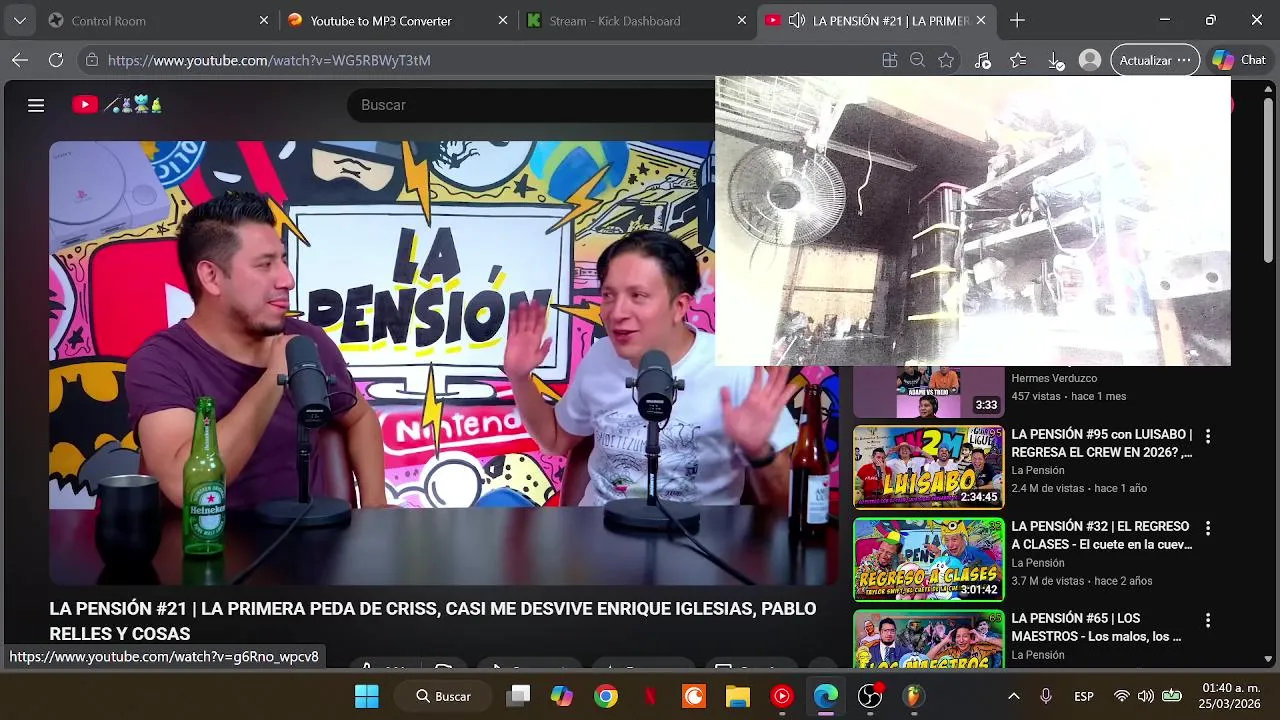This screenshot has width=1280, height=720.
Task: Switch ESP keyboard language indicator
Action: point(1084,696)
